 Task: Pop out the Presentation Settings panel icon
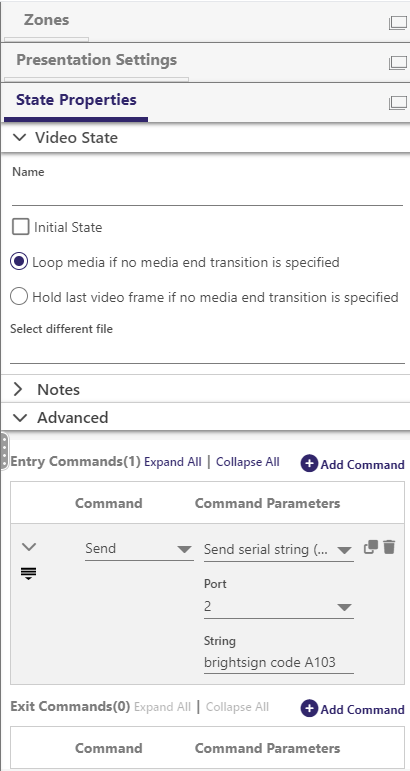pyautogui.click(x=398, y=62)
